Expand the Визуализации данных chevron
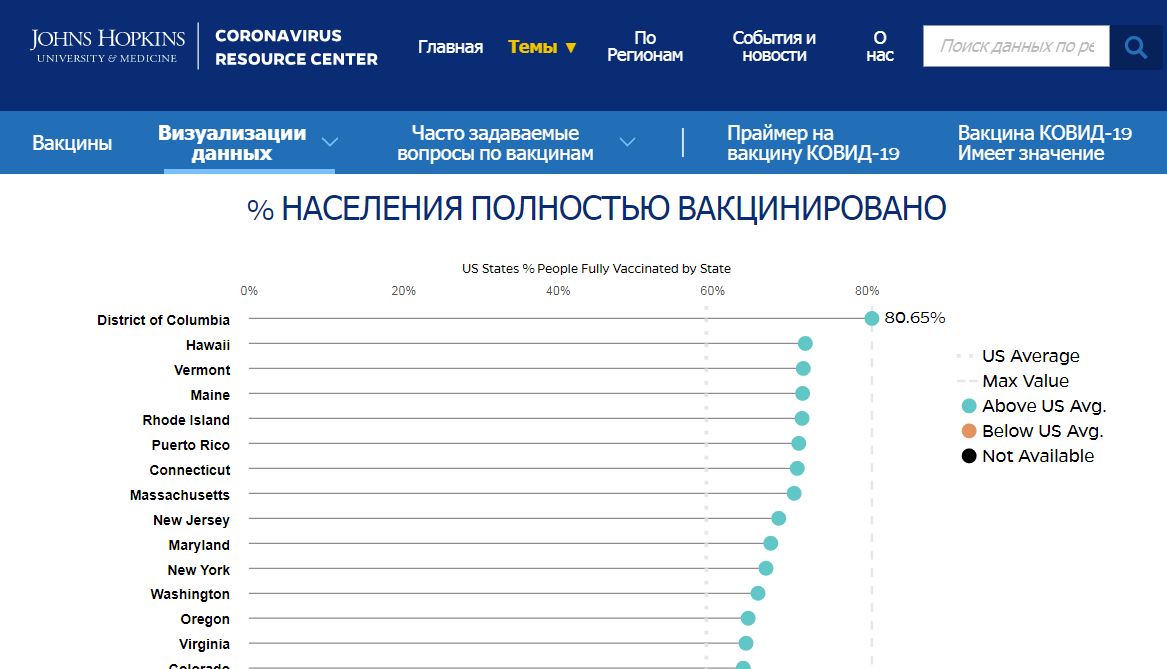Image resolution: width=1167 pixels, height=669 pixels. point(329,142)
